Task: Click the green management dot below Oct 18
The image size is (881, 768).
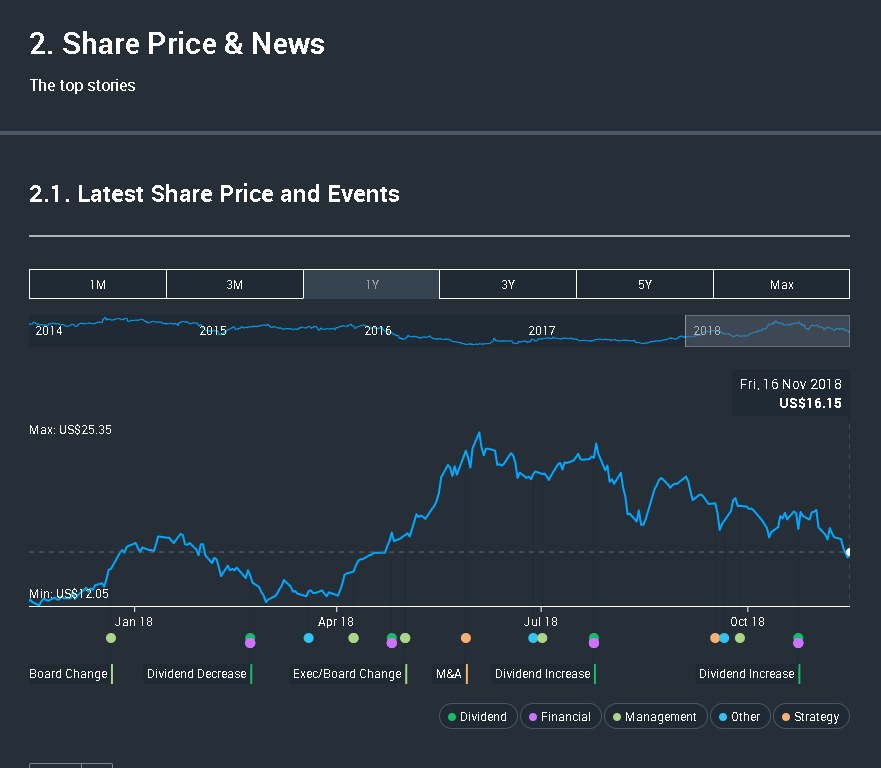Action: pos(740,638)
